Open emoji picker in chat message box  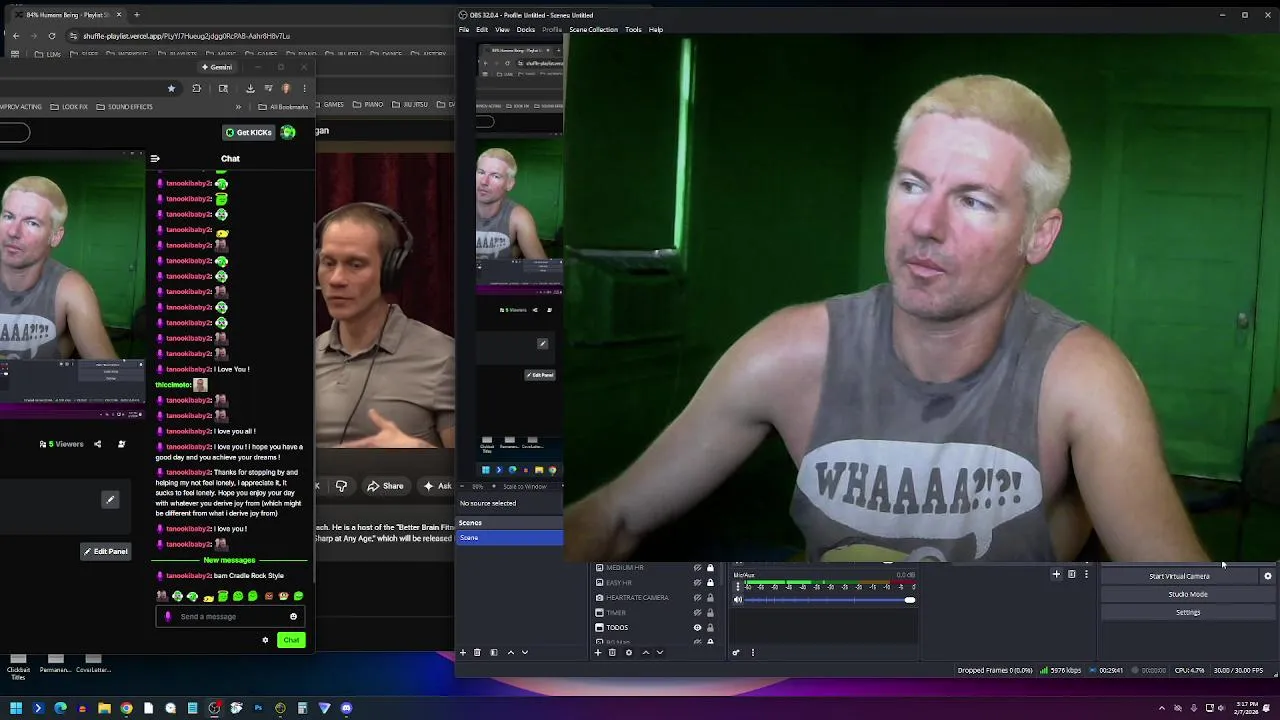click(293, 616)
